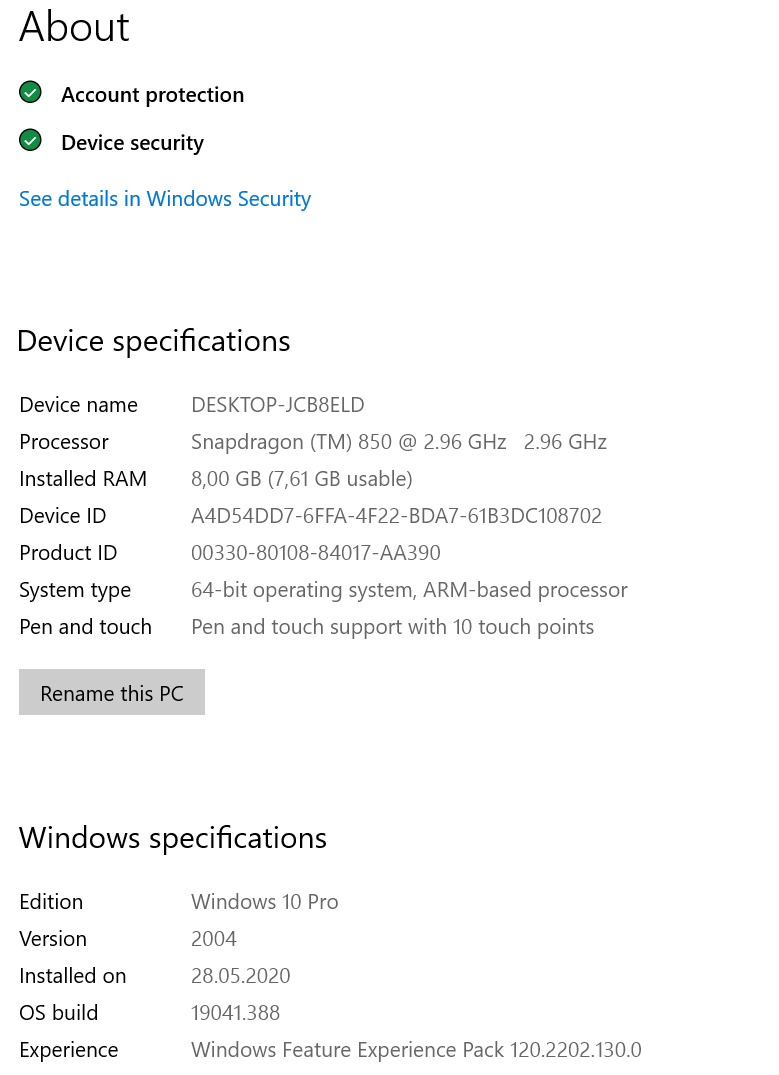Click the Device specifications heading
The image size is (779, 1075).
click(154, 341)
